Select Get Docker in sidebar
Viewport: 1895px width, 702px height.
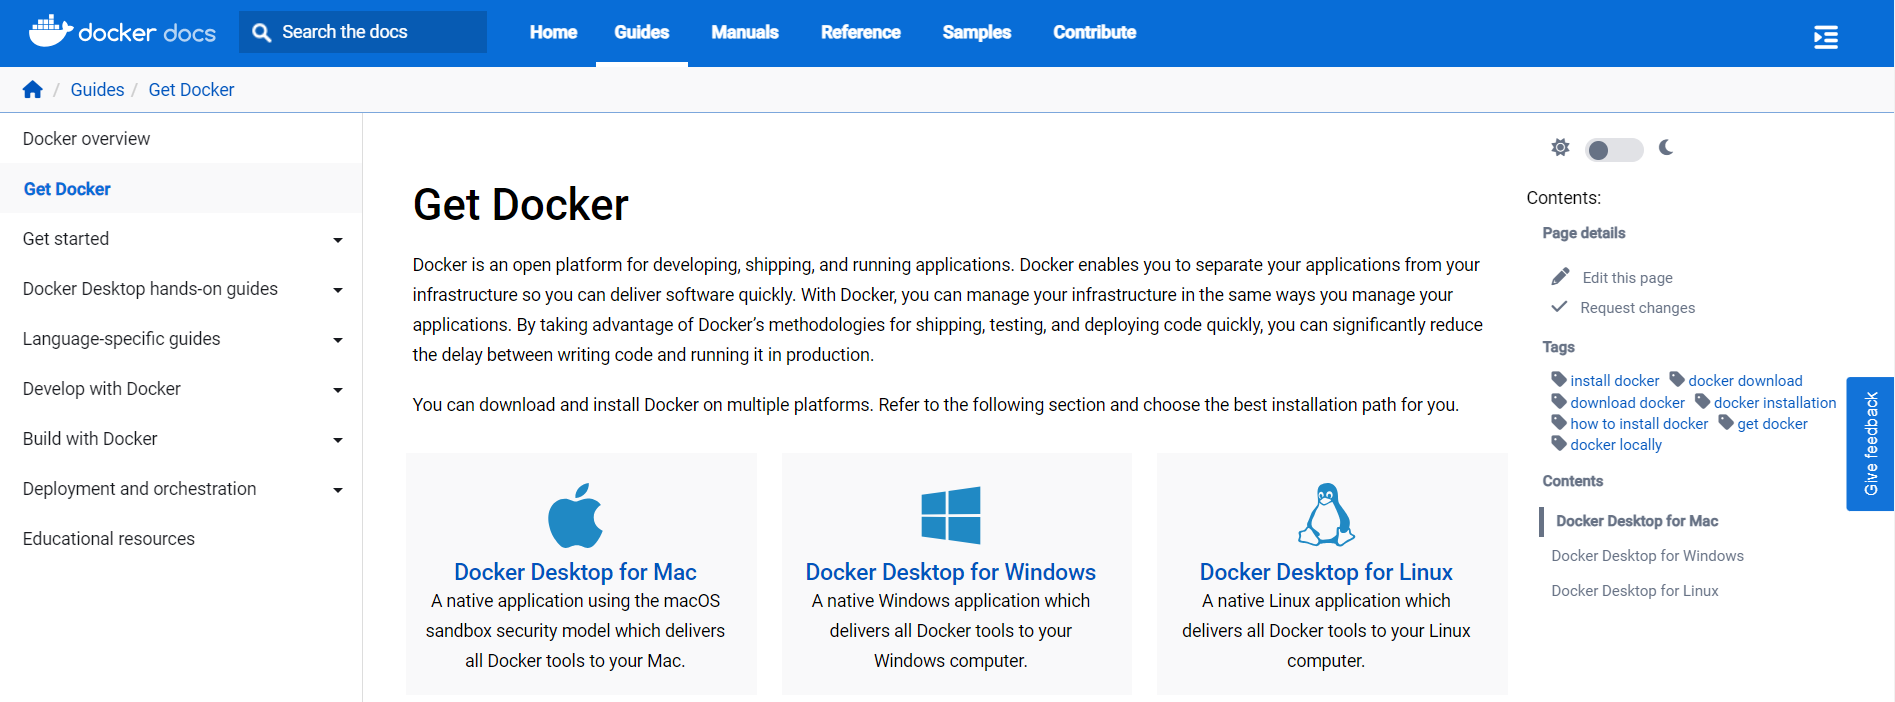(181, 189)
